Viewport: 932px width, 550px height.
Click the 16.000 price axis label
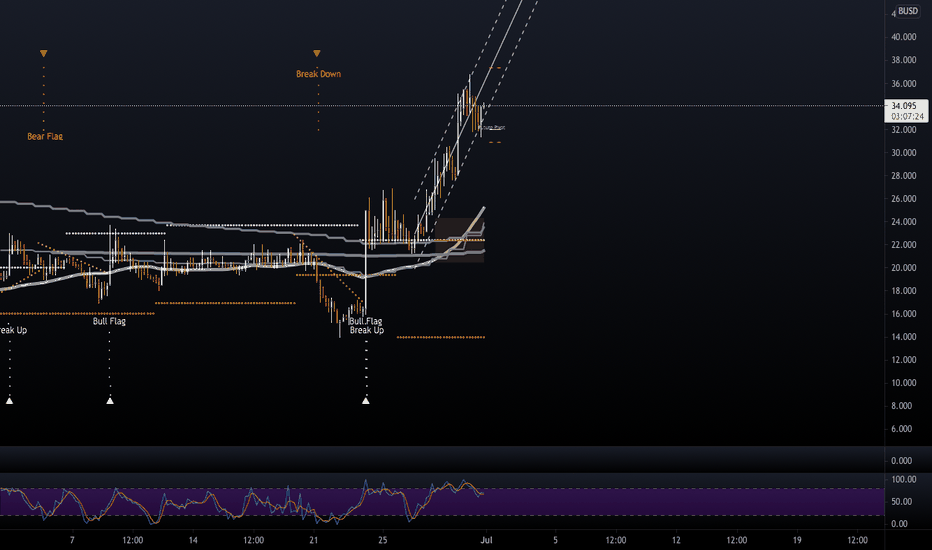point(903,314)
